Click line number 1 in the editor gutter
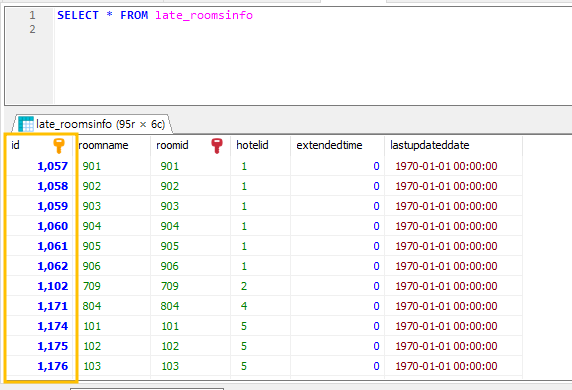 (32, 15)
